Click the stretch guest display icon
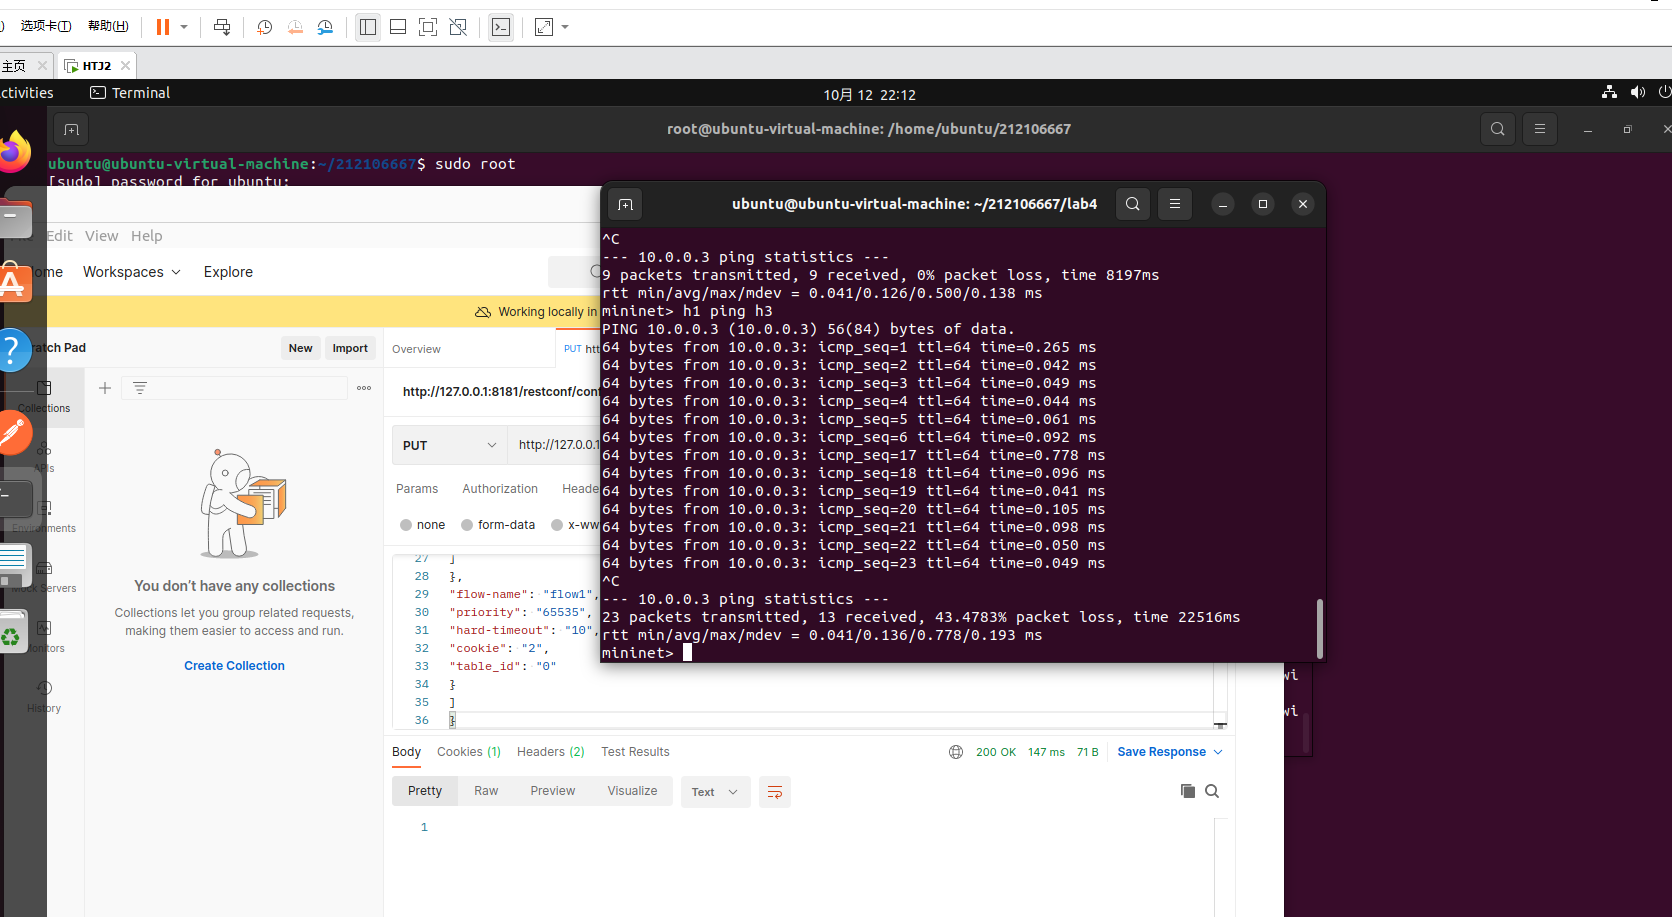The height and width of the screenshot is (917, 1672). pos(544,27)
